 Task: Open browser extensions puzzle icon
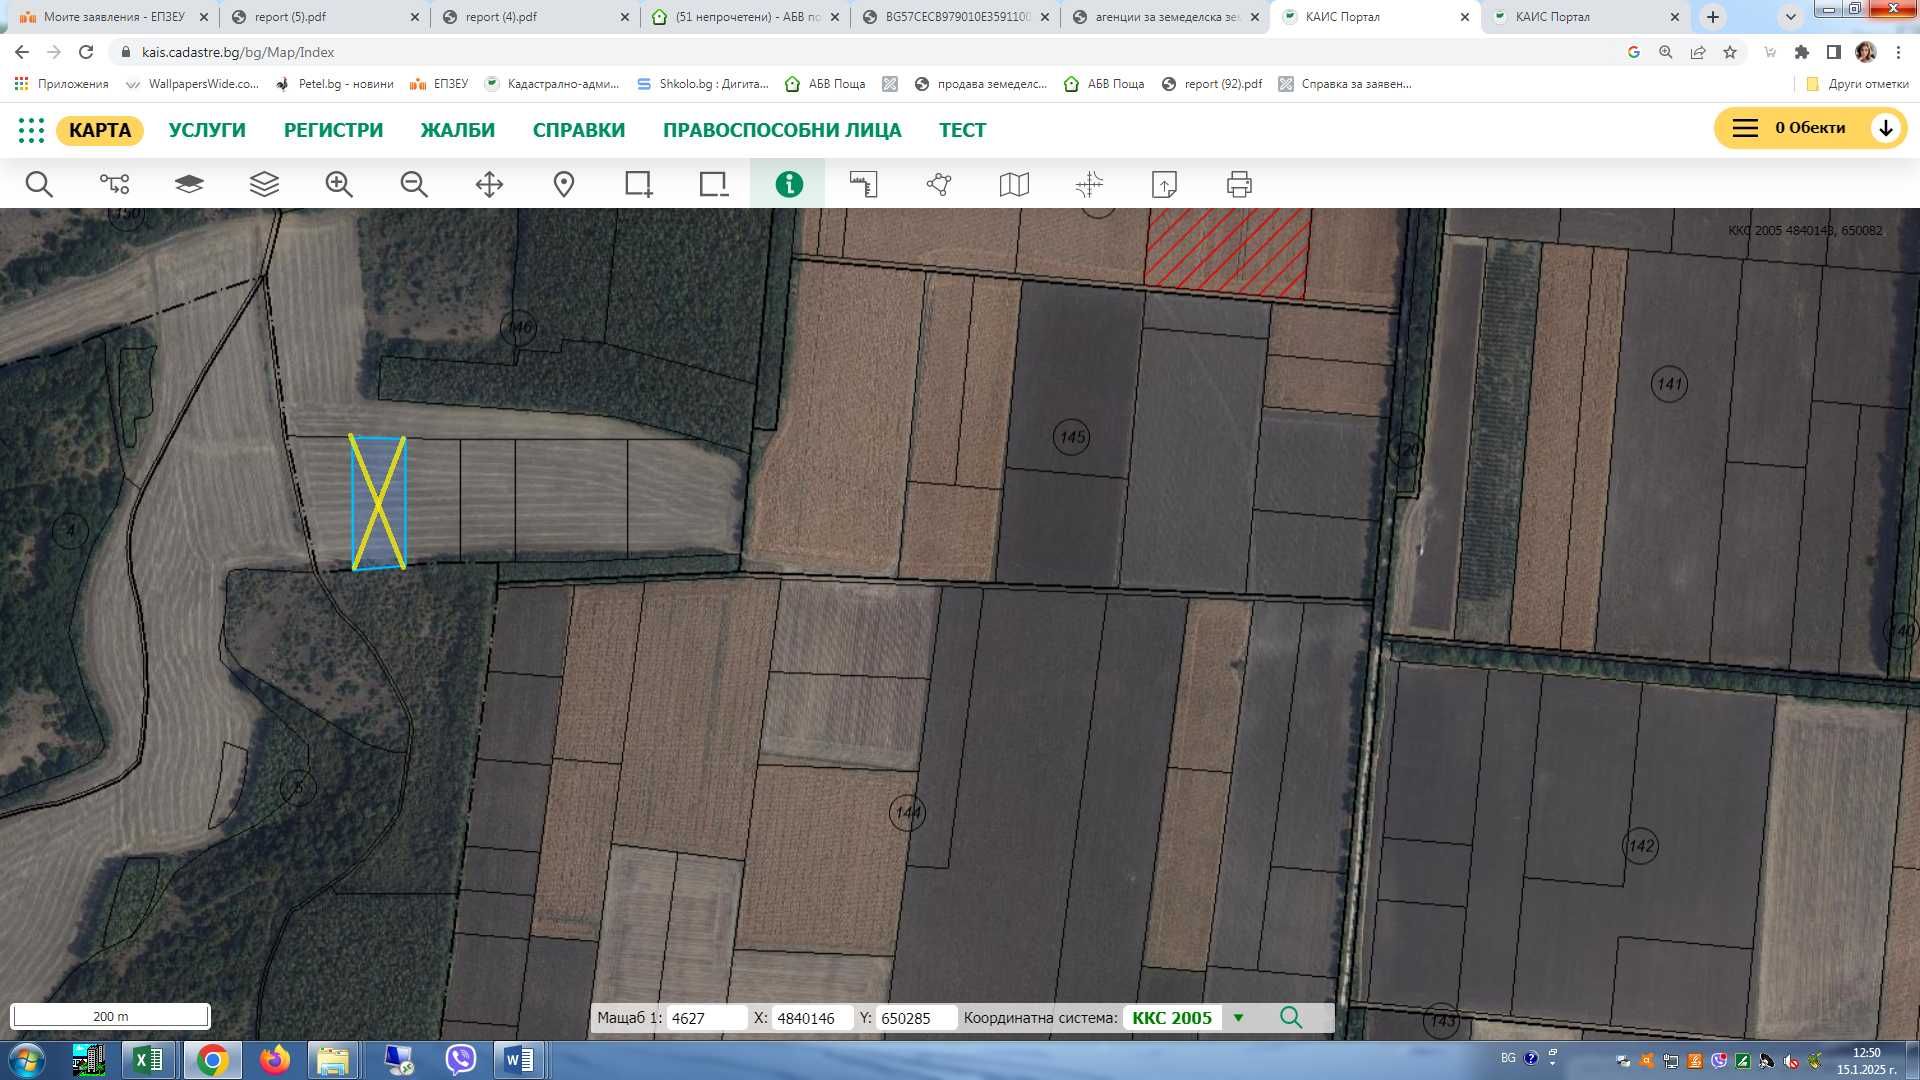point(1802,52)
